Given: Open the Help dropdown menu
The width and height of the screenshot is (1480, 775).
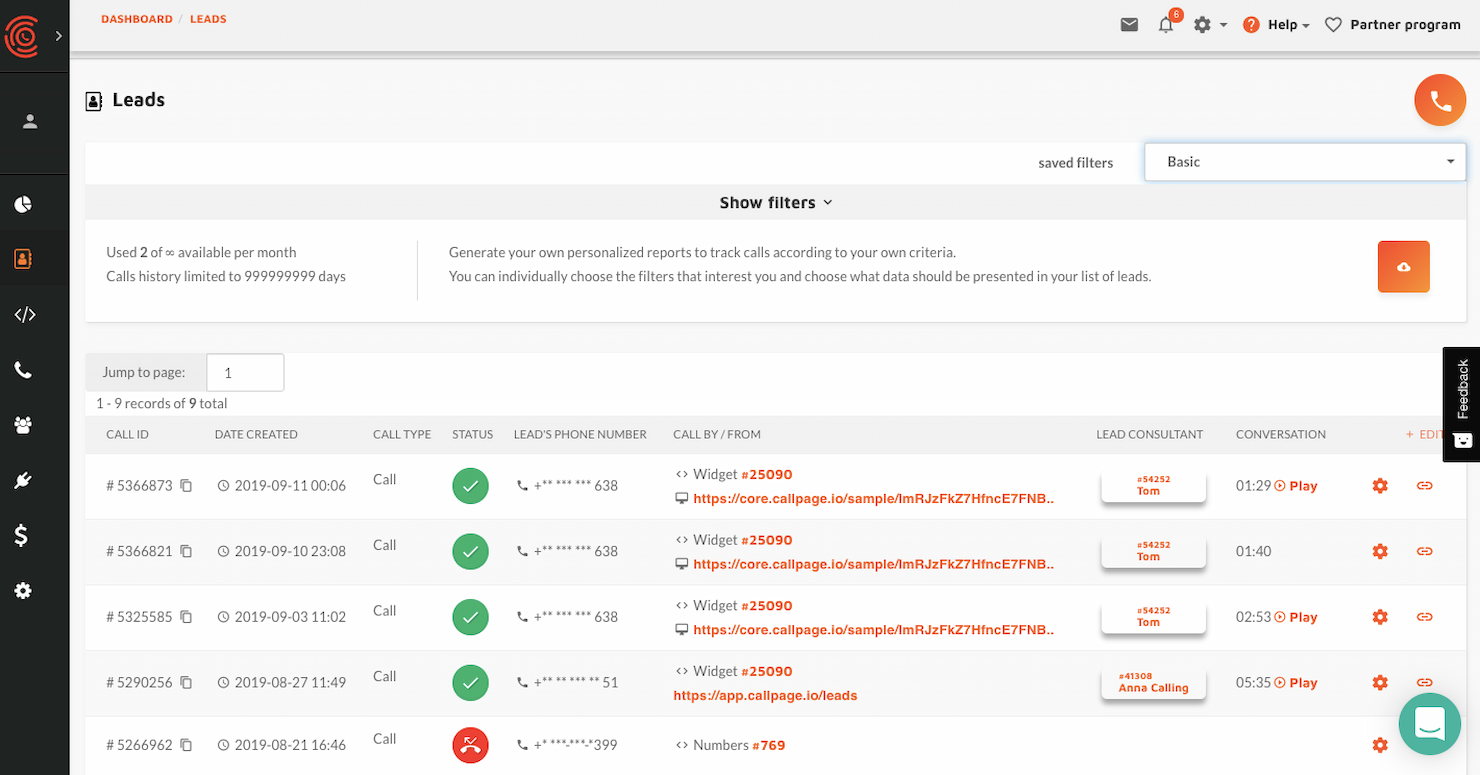Looking at the screenshot, I should 1277,24.
